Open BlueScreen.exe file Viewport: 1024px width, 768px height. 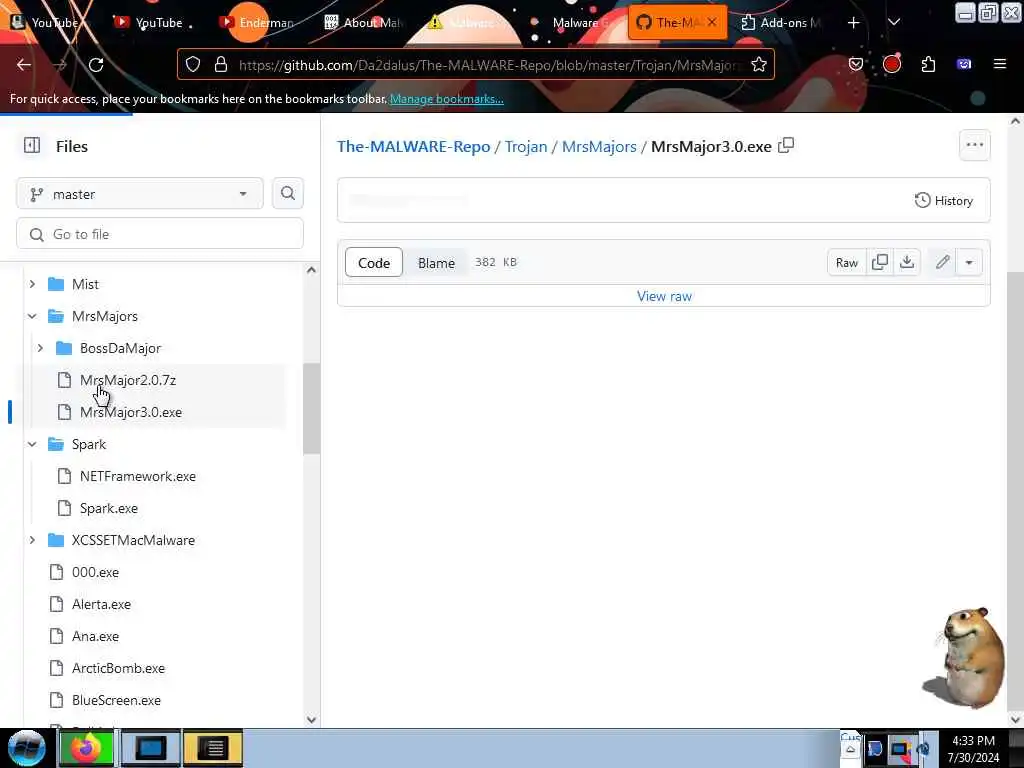(116, 700)
